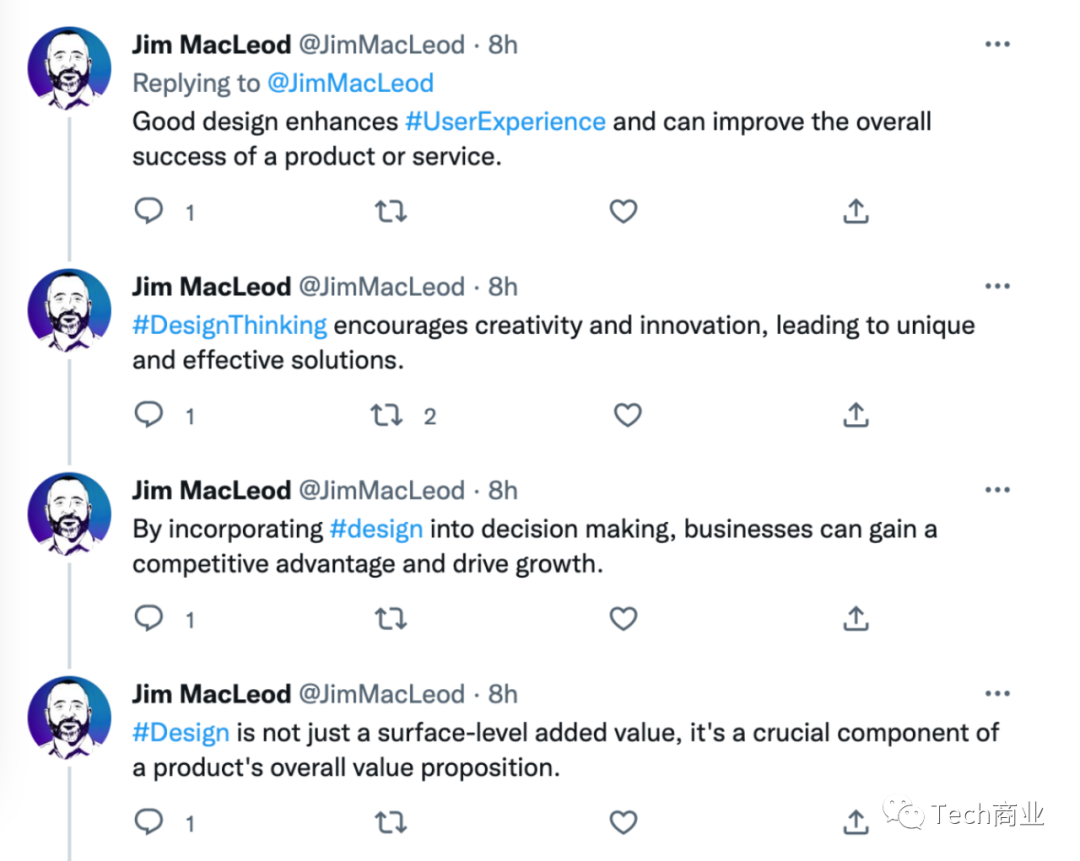Like the UserExperience tweet with the heart
The height and width of the screenshot is (861, 1080).
coord(623,211)
